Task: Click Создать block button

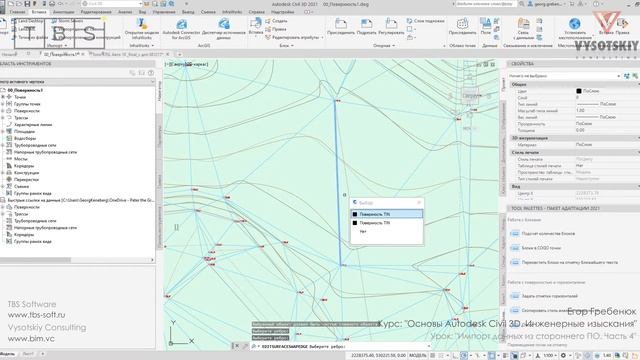Action: tap(276, 21)
